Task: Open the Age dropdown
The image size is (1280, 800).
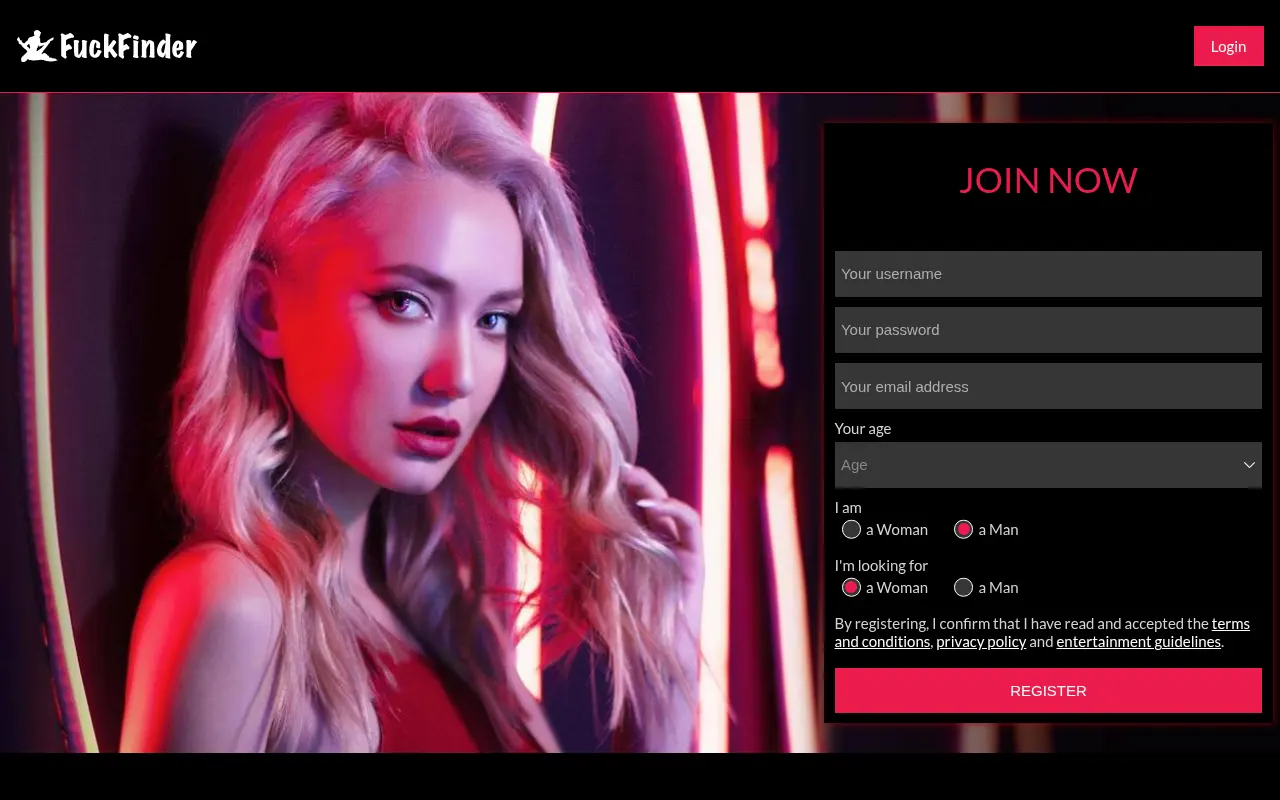Action: click(1048, 465)
